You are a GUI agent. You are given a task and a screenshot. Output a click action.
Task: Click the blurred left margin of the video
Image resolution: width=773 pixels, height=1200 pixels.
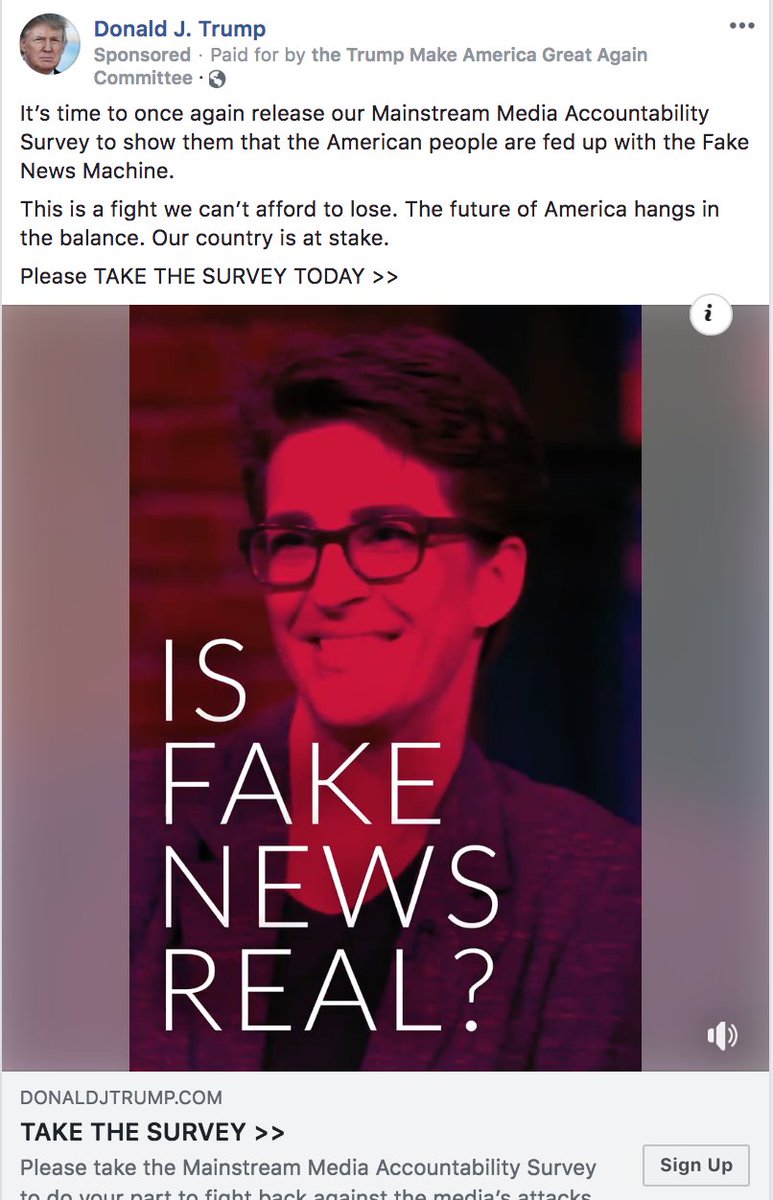(65, 688)
